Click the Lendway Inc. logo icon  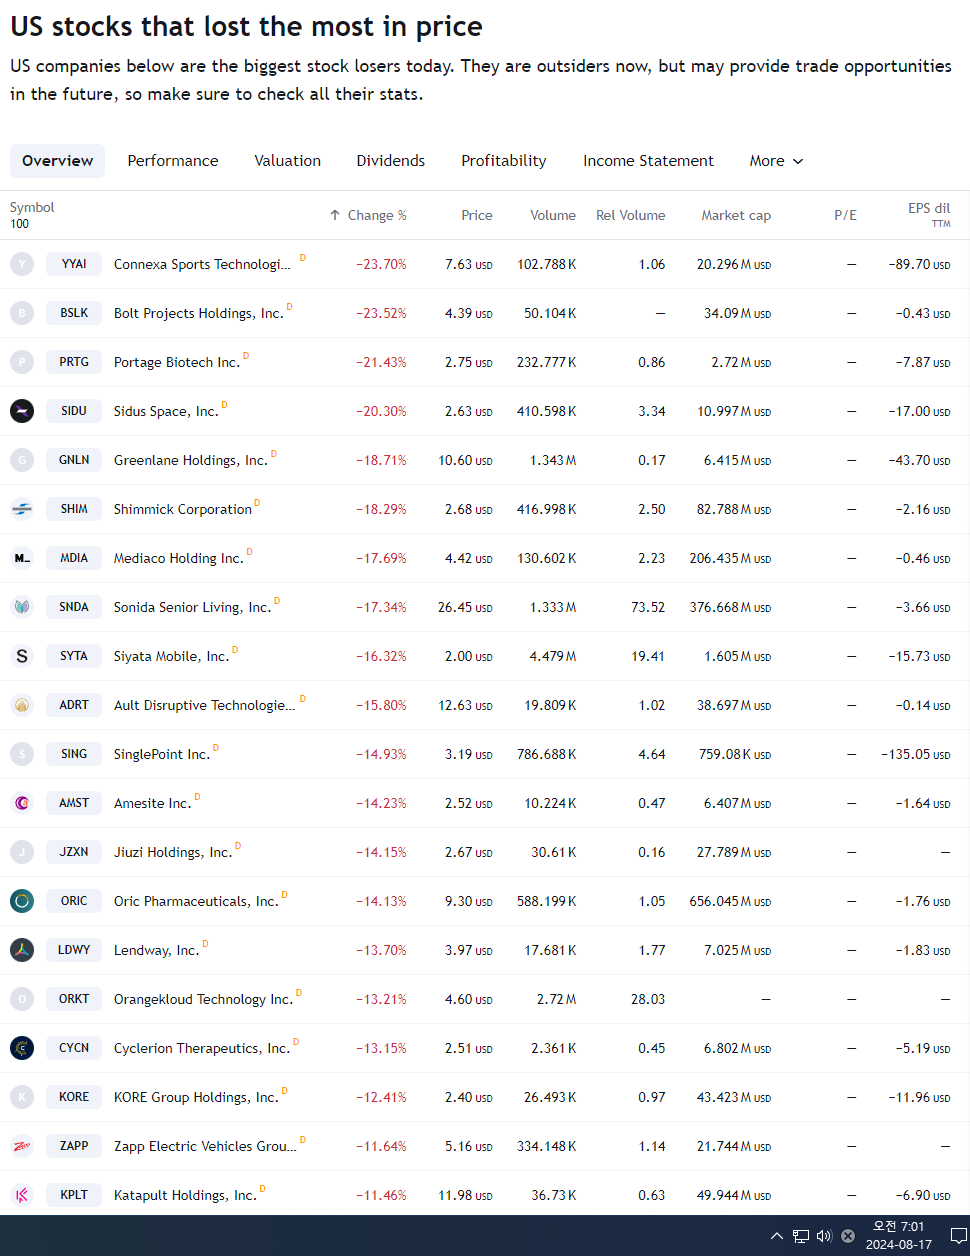tap(22, 950)
